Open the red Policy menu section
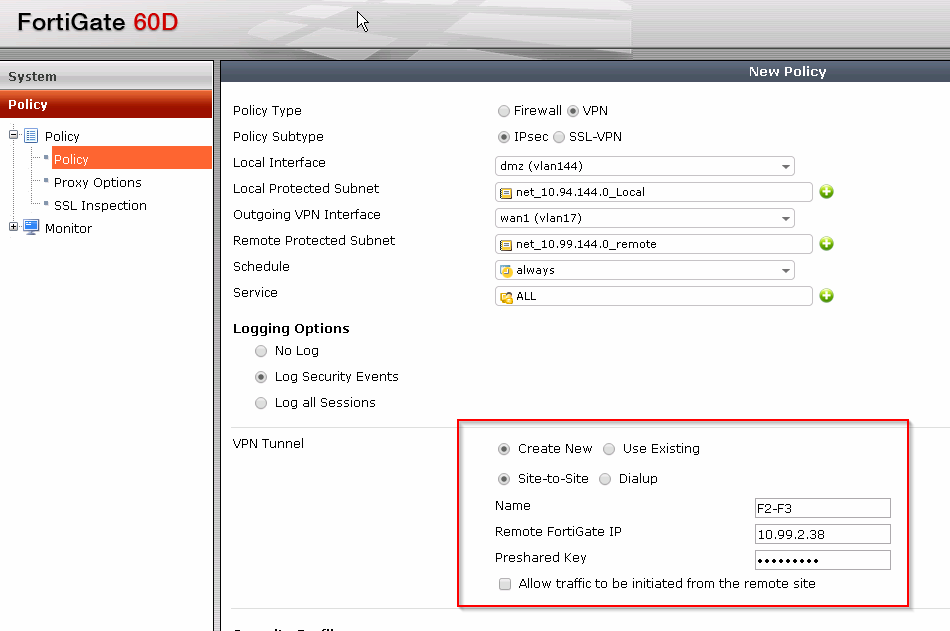This screenshot has height=631, width=950. 106,104
